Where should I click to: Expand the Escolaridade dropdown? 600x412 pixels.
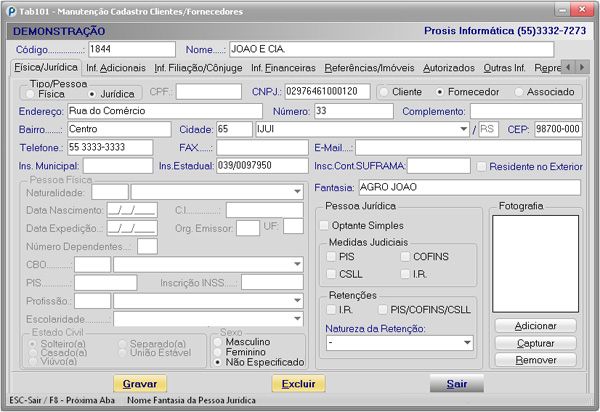(297, 319)
